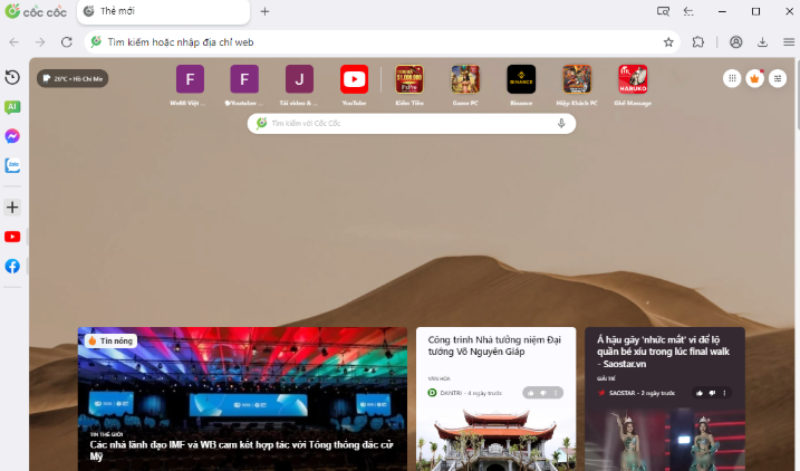Open the hamburger main menu
Screen dimensions: 800x471
click(788, 42)
